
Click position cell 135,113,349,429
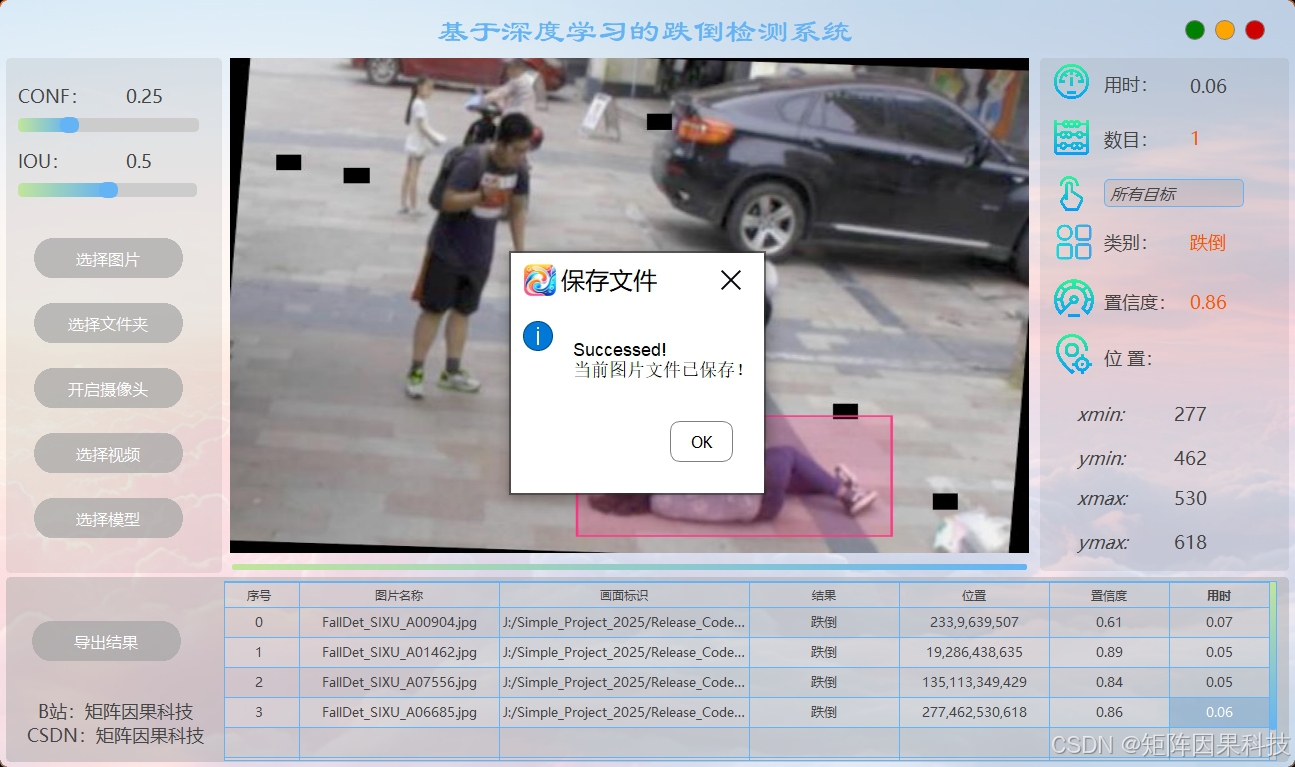click(974, 682)
